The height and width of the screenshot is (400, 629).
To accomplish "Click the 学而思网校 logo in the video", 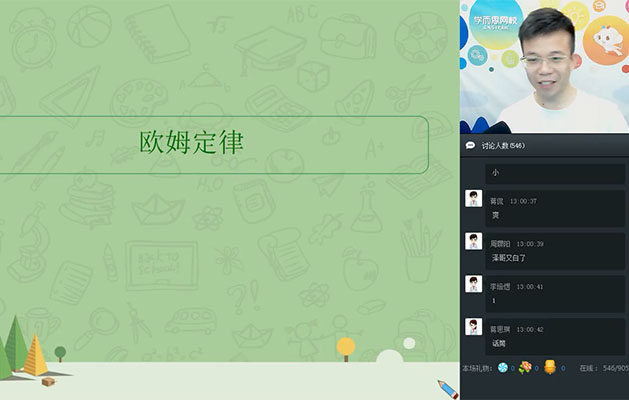I will point(496,22).
